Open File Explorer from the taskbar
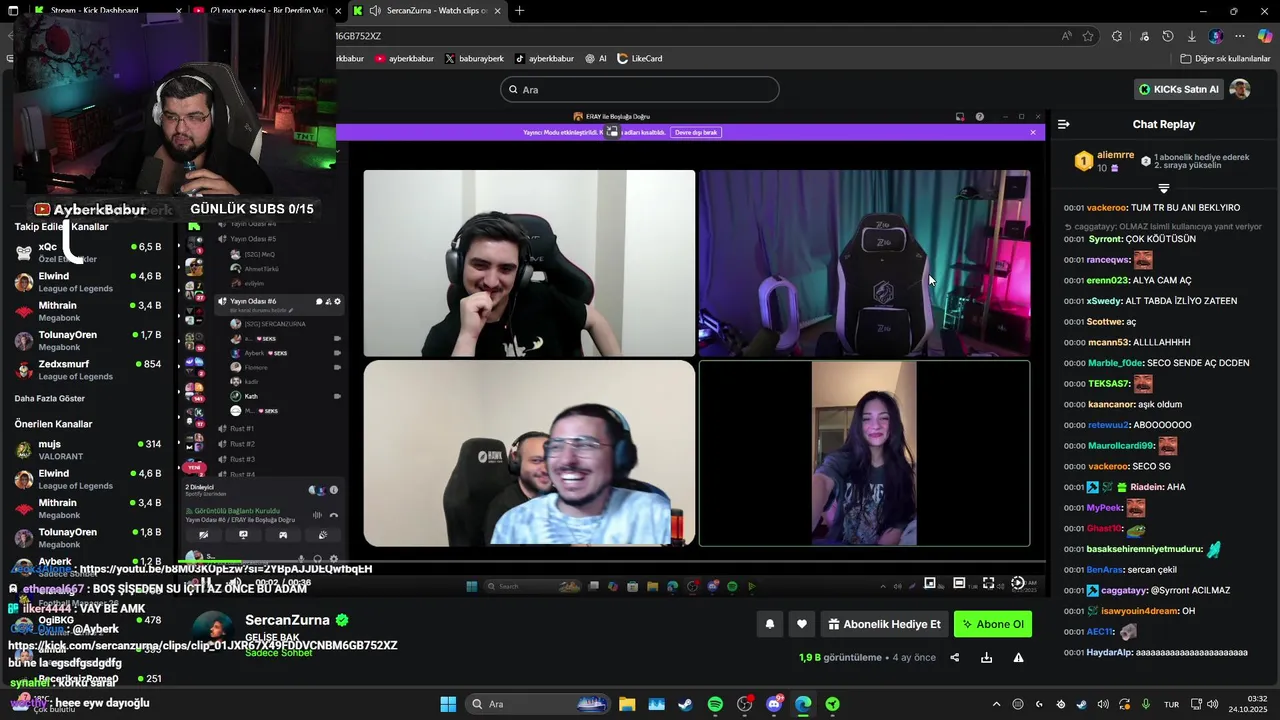This screenshot has width=1280, height=720. [x=626, y=704]
